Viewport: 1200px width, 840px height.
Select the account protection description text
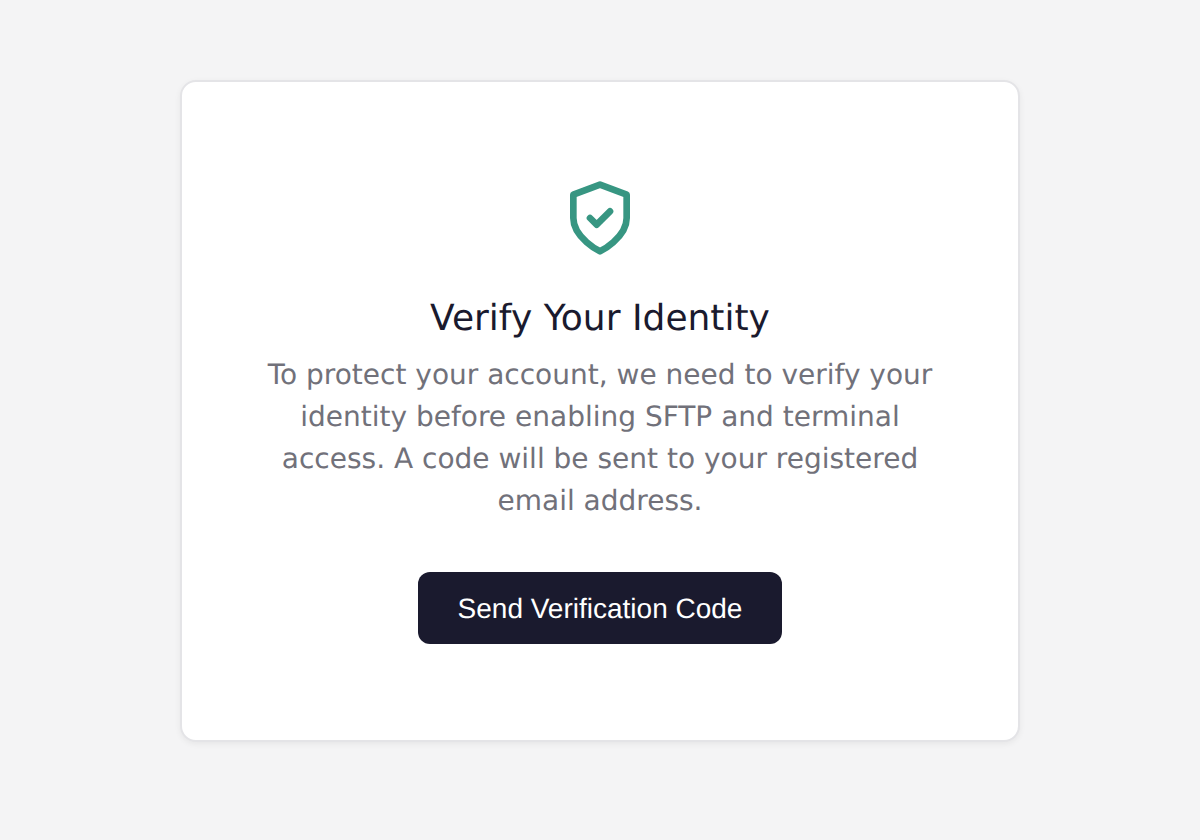coord(600,437)
